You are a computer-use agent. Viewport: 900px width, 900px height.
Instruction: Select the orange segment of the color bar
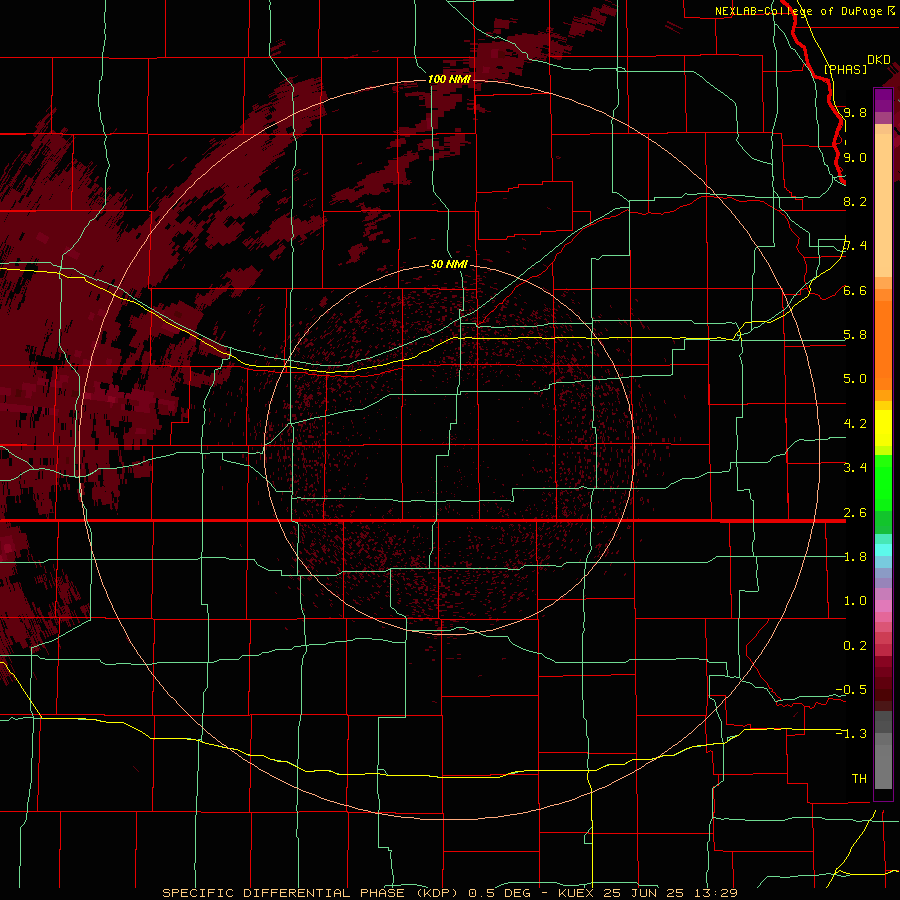click(883, 344)
